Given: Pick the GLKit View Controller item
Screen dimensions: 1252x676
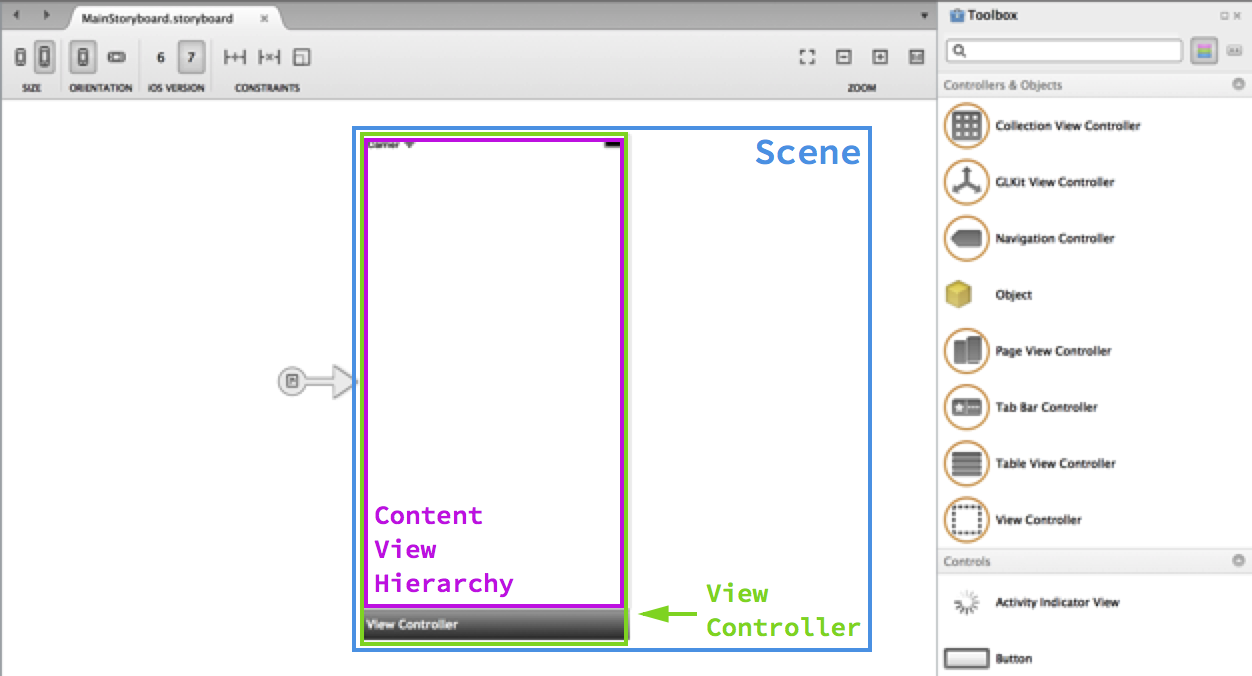Looking at the screenshot, I should pos(966,182).
